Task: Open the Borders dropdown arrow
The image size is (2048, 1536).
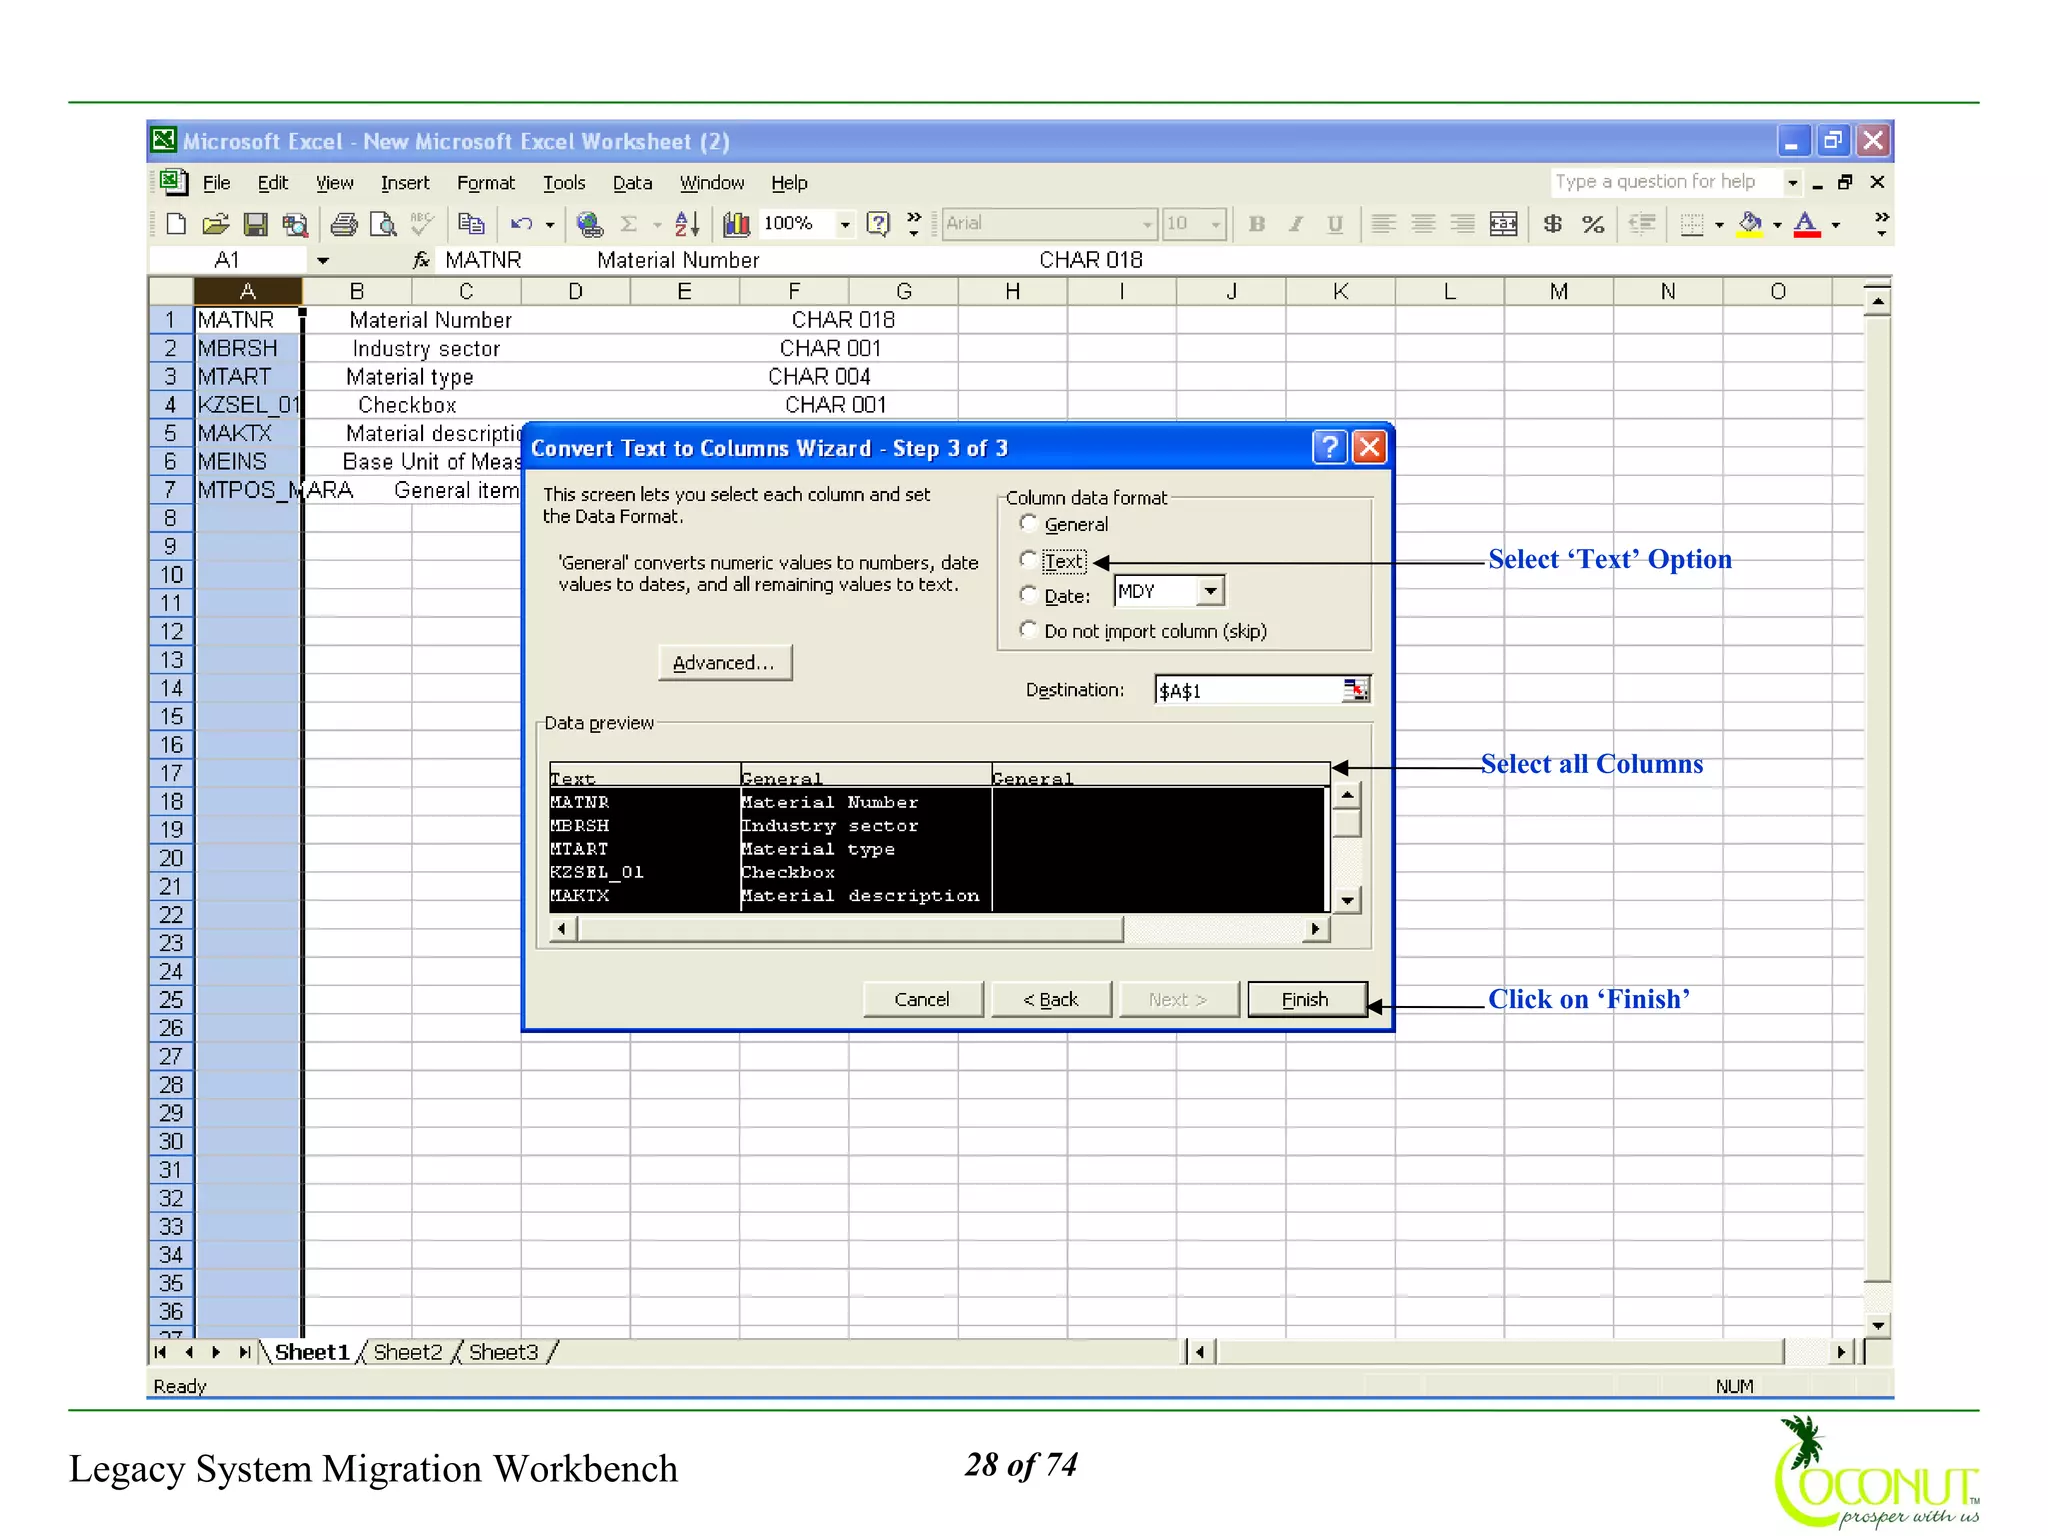Action: click(1719, 224)
